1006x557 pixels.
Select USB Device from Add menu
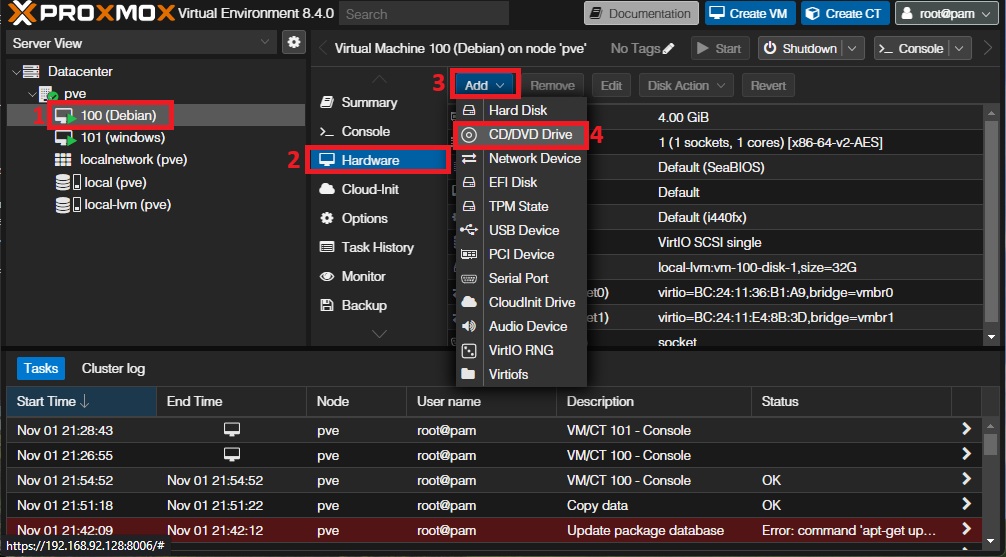tap(522, 230)
